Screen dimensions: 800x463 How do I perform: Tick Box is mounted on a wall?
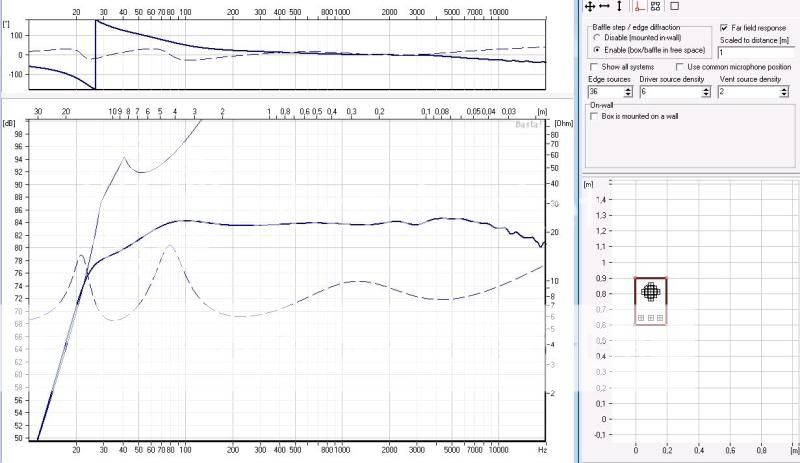click(594, 116)
